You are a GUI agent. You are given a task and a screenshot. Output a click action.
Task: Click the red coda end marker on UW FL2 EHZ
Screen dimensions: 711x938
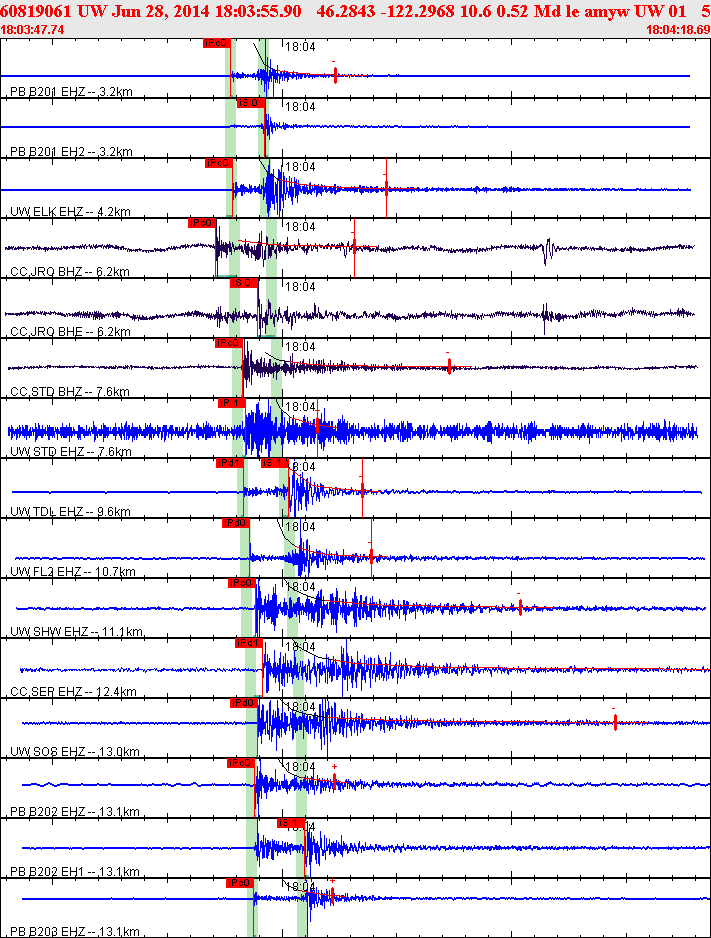[x=371, y=555]
